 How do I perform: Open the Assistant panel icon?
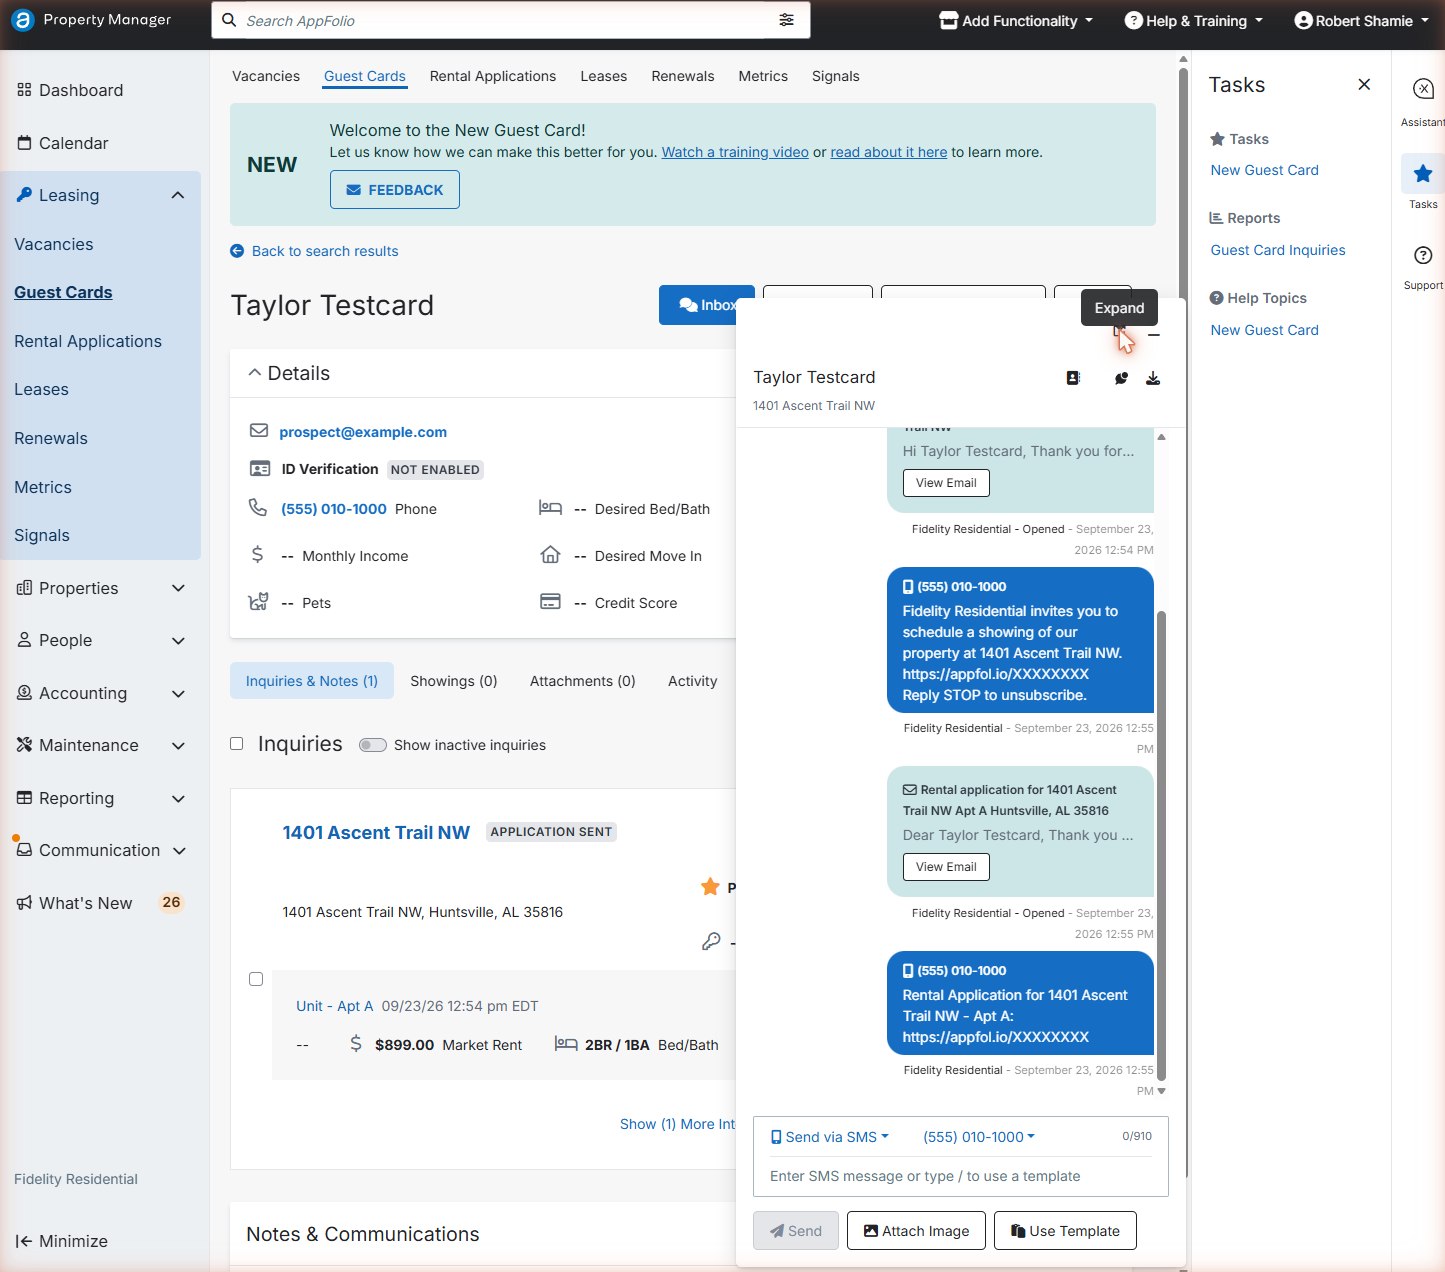coord(1423,89)
